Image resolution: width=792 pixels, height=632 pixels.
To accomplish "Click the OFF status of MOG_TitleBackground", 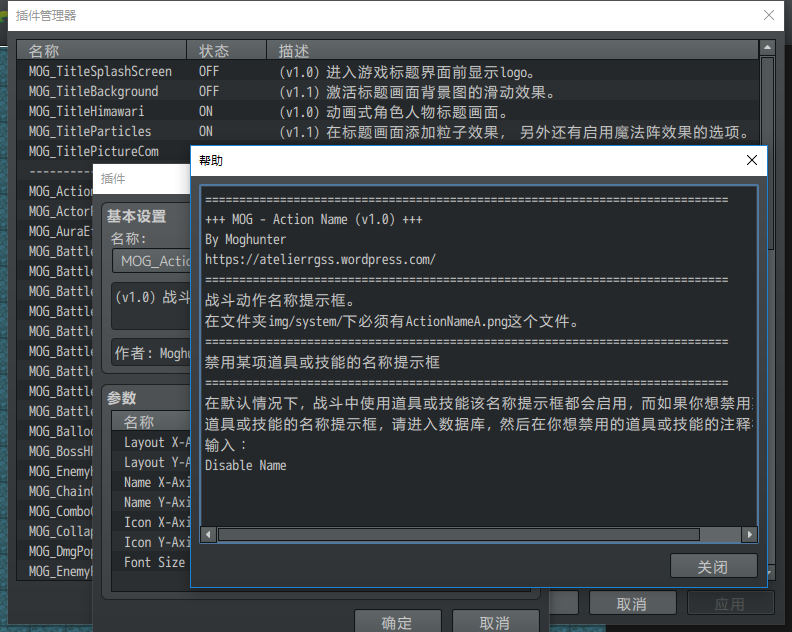I will click(x=209, y=91).
